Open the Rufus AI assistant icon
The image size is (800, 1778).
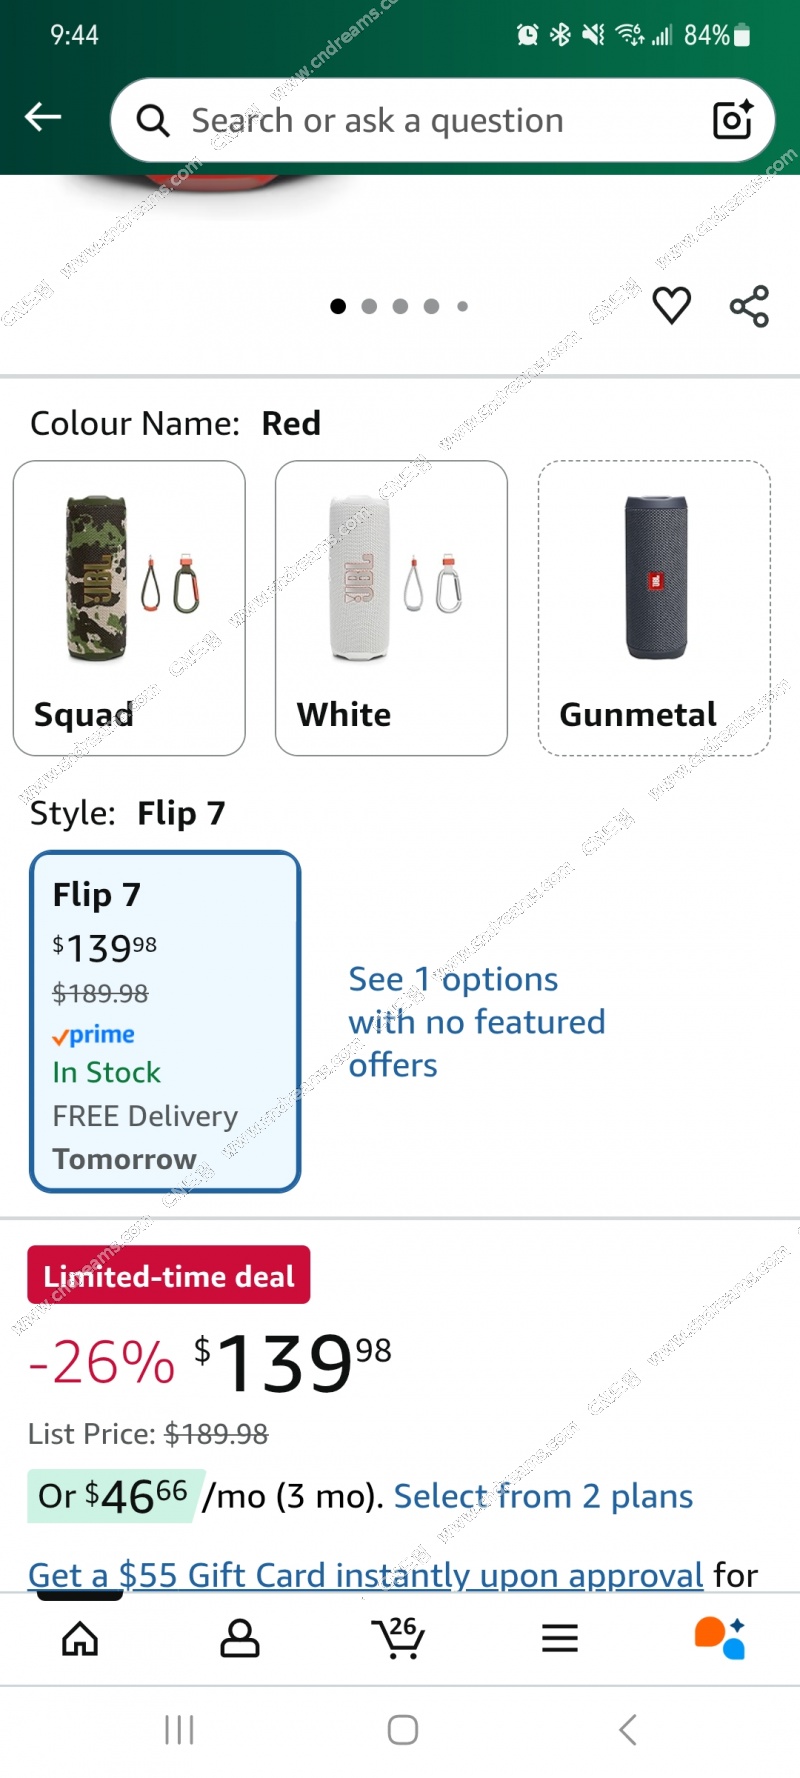click(x=720, y=1637)
